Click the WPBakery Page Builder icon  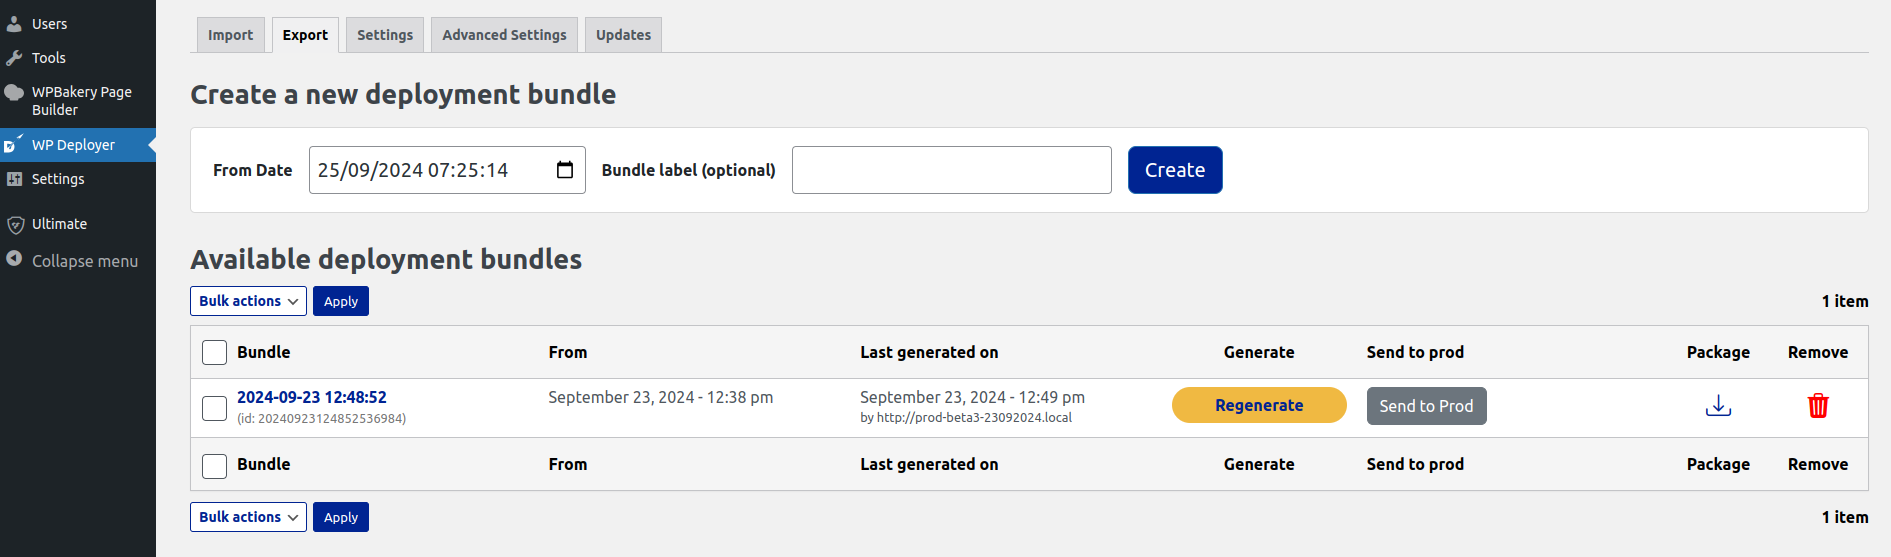tap(14, 92)
